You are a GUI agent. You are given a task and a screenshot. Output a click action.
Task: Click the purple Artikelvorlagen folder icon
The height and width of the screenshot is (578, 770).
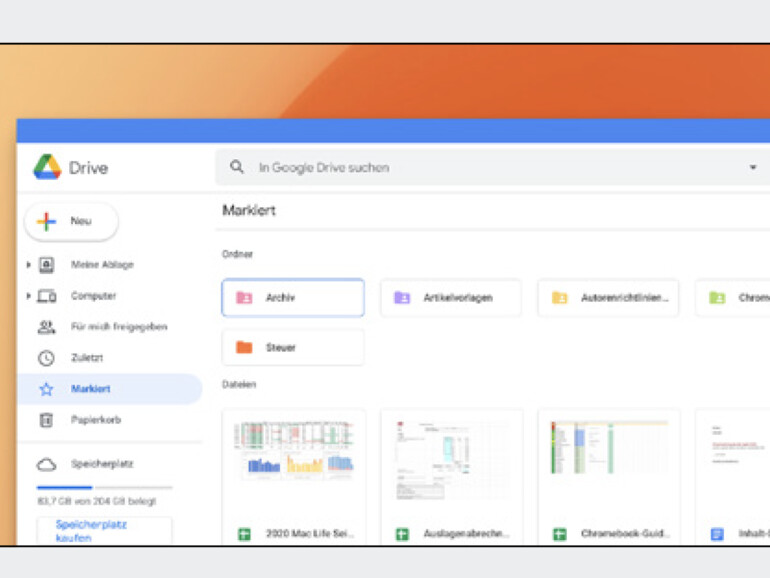point(402,298)
